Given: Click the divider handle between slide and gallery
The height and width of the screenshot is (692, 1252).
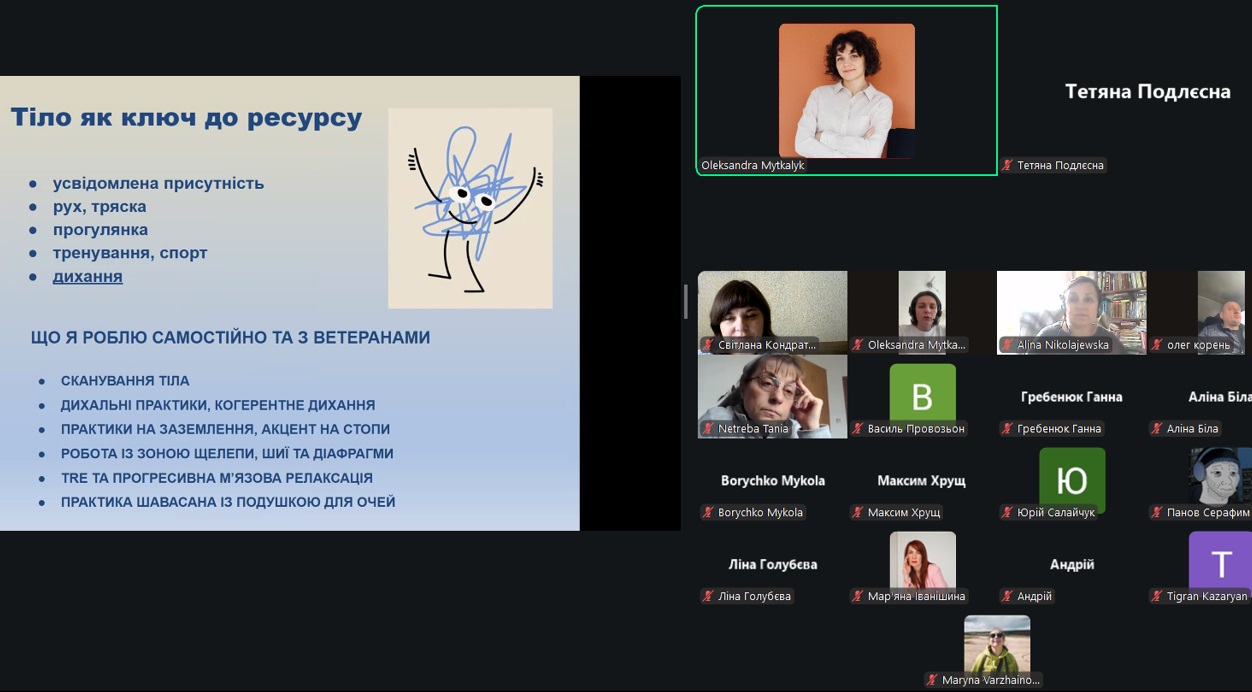Looking at the screenshot, I should click(686, 301).
